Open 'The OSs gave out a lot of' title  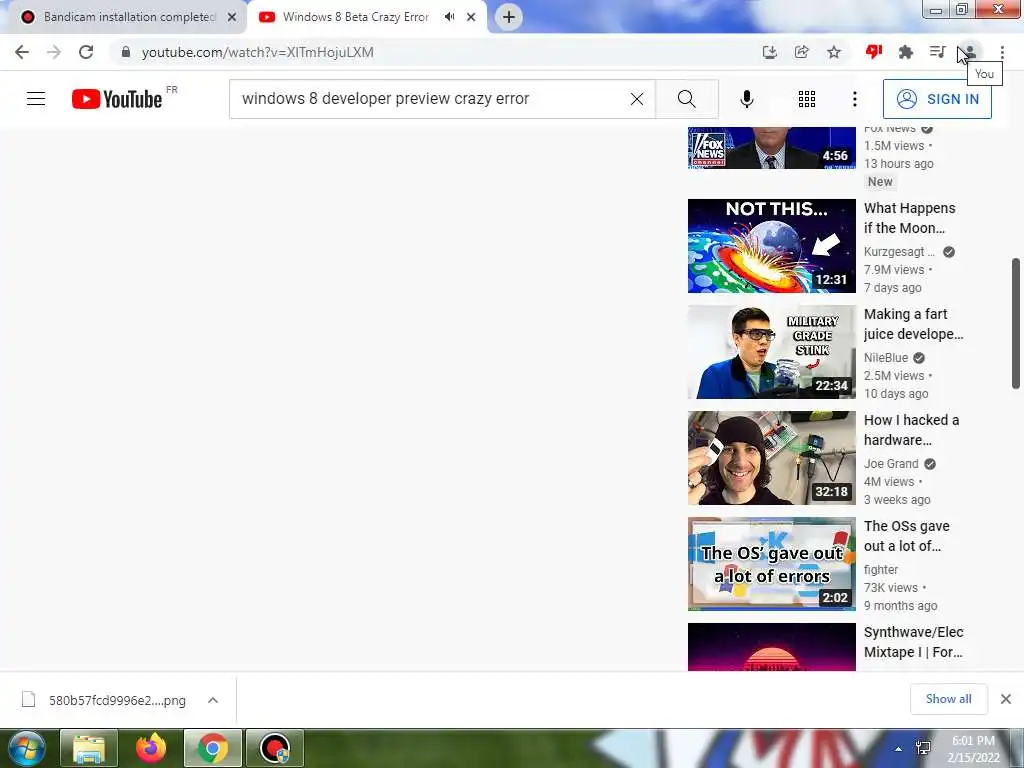click(907, 536)
